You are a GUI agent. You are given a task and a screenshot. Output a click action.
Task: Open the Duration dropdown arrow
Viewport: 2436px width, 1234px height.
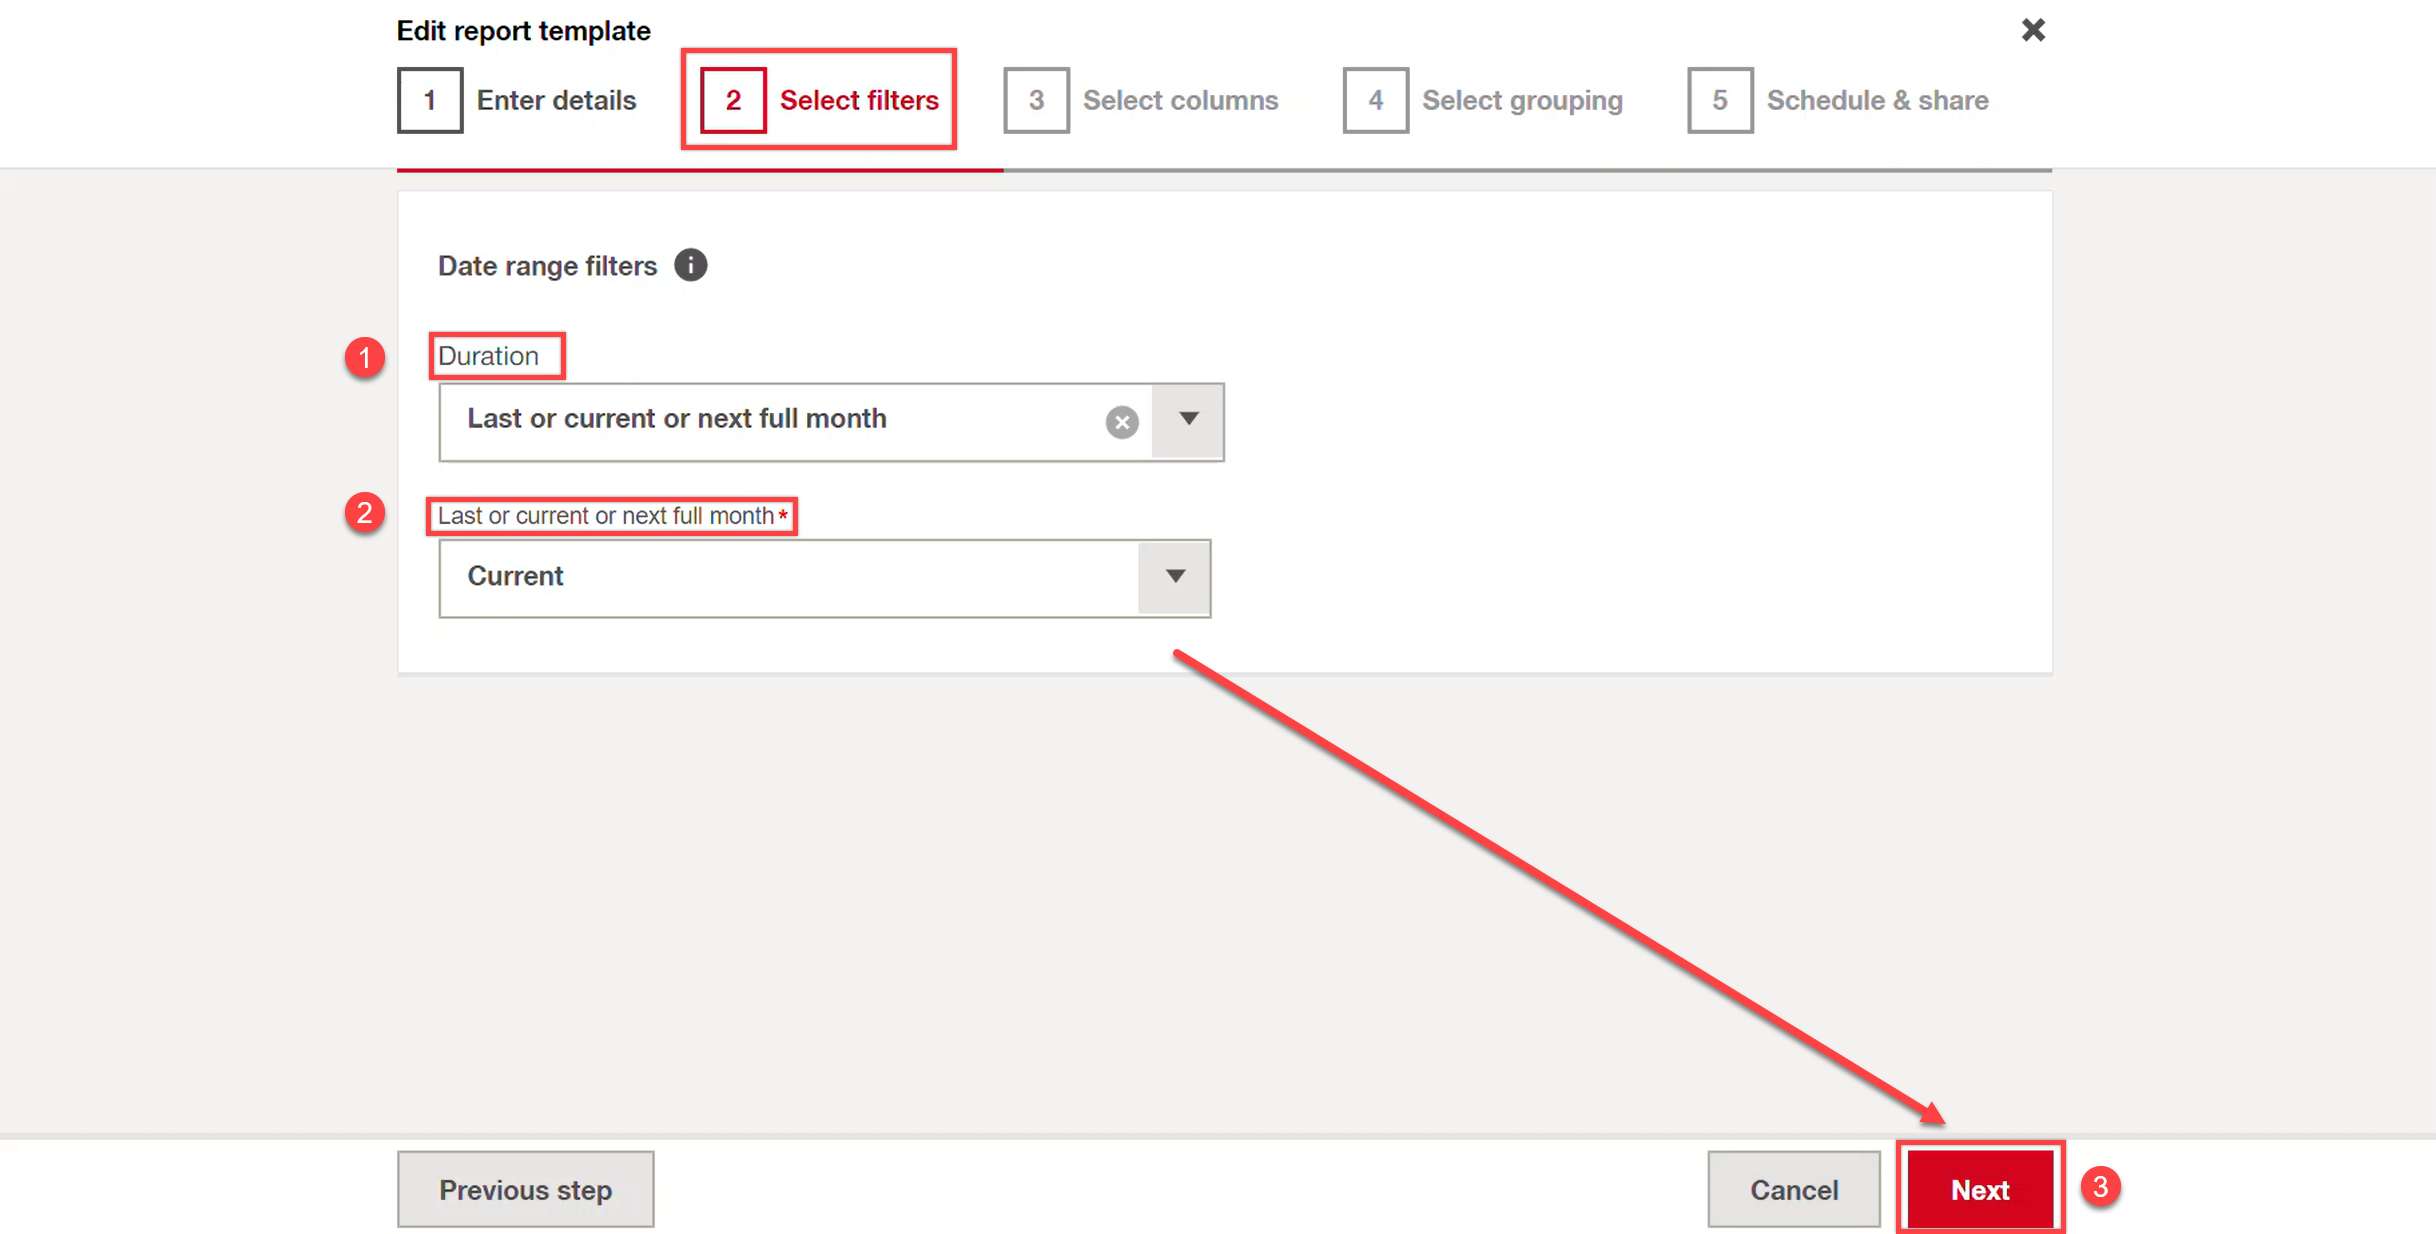[1187, 420]
